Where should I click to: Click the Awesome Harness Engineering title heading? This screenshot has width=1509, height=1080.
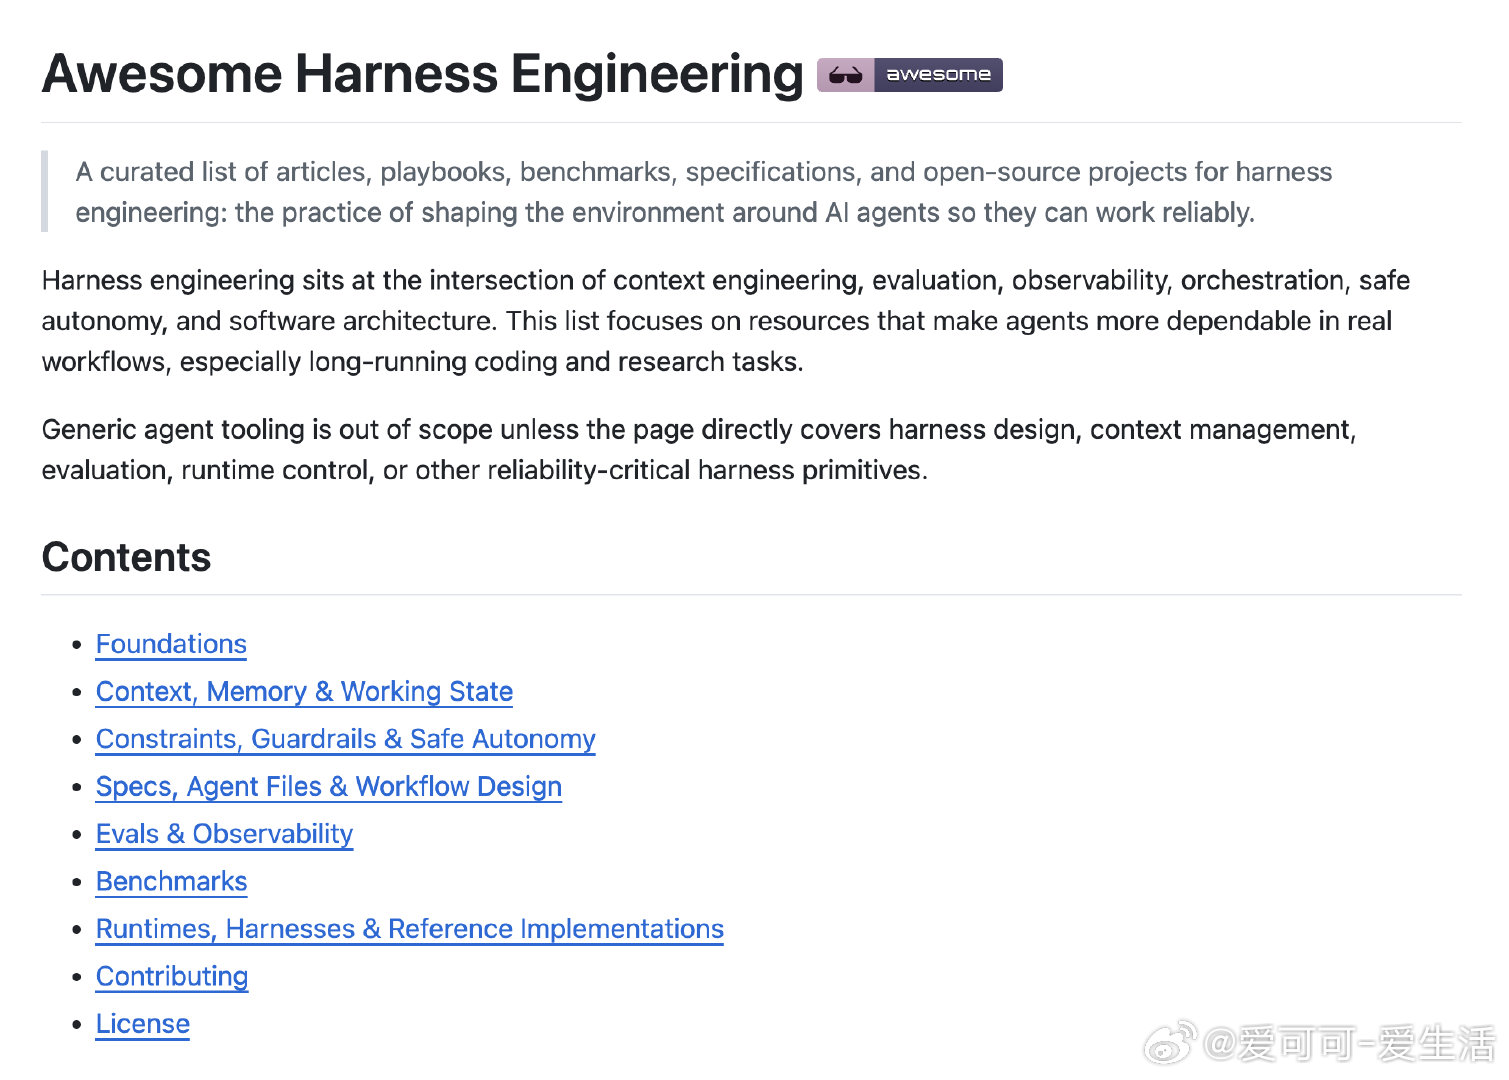coord(422,74)
